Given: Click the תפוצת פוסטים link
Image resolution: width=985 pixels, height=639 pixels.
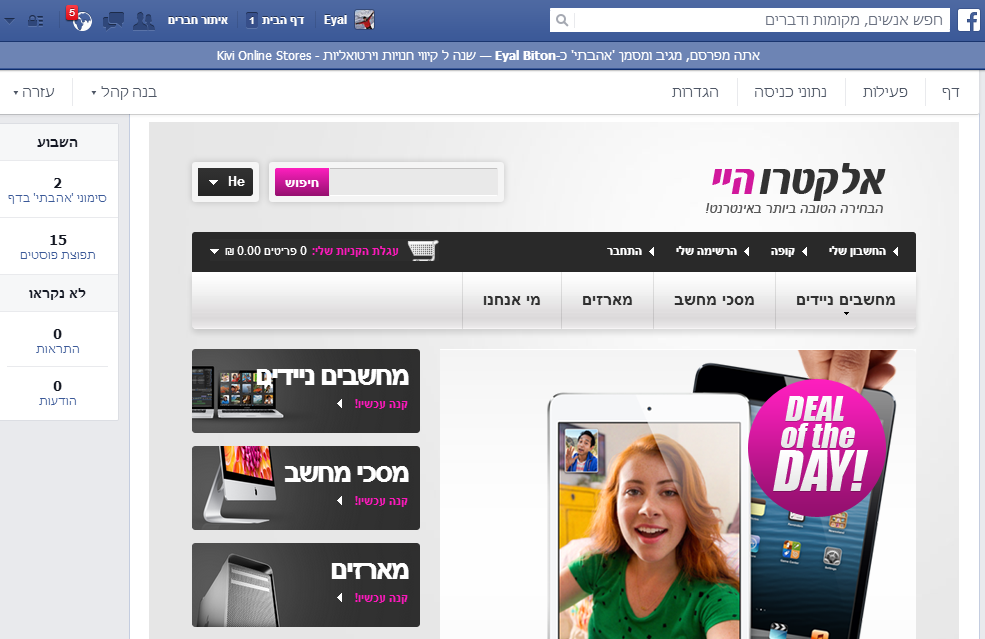Looking at the screenshot, I should 58,254.
